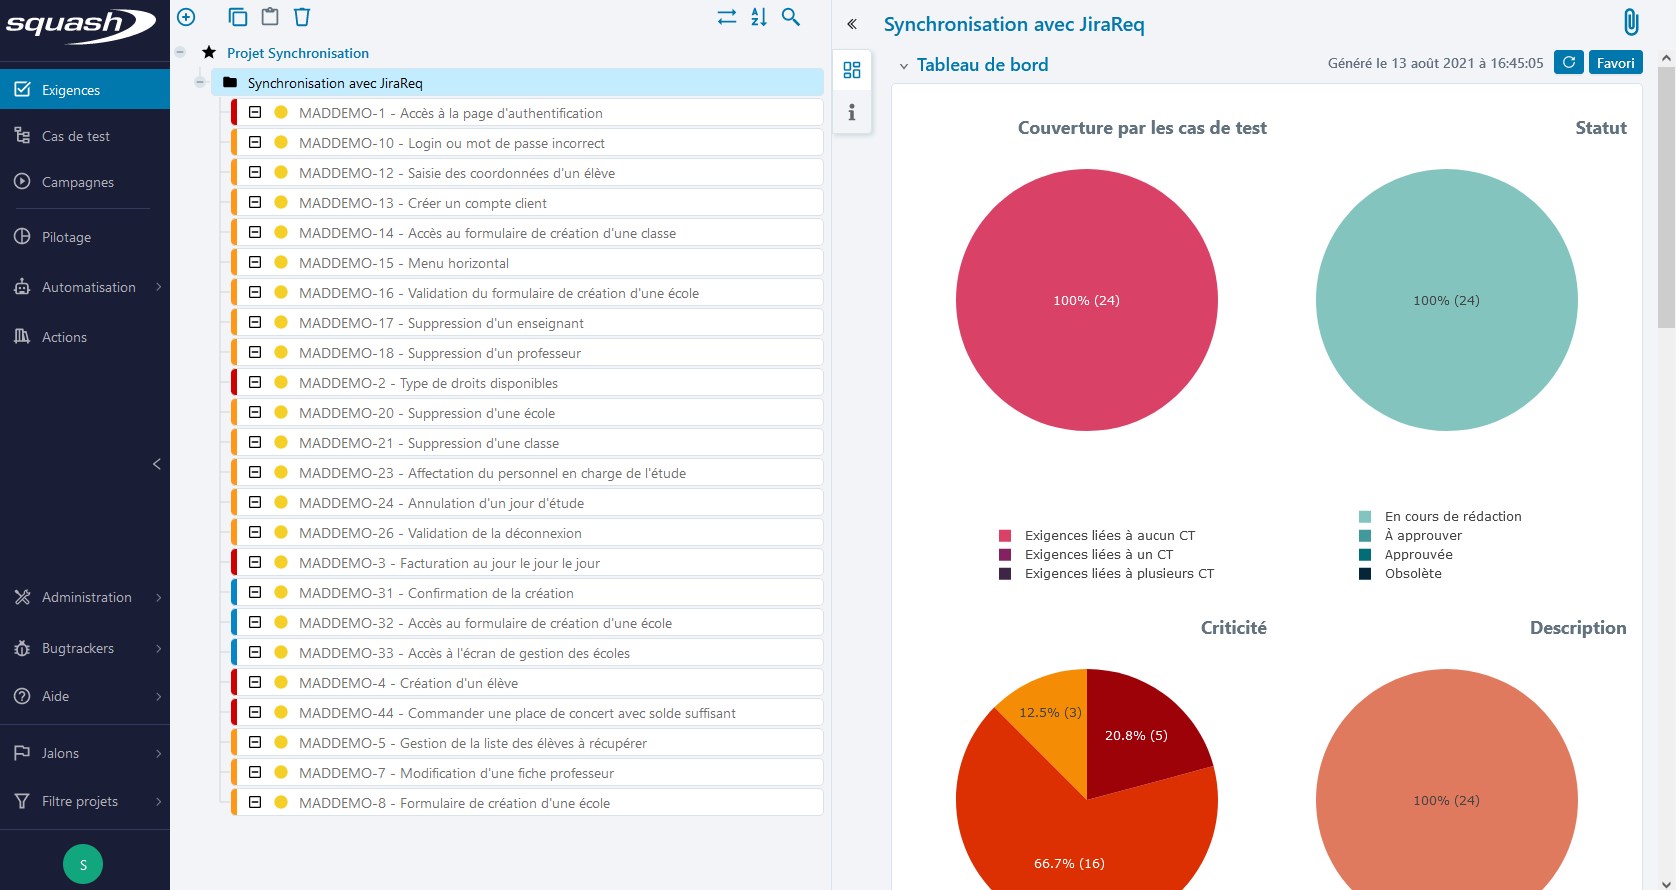
Task: Open Campagnes workspace
Action: [x=85, y=182]
